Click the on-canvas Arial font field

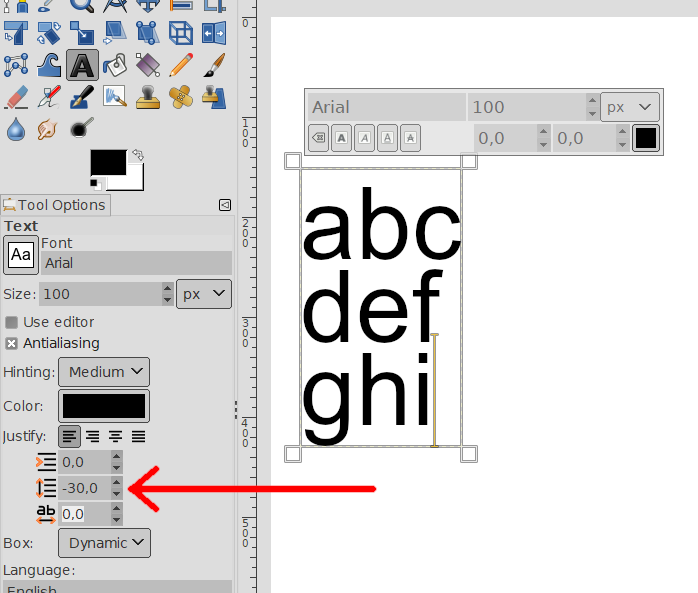click(x=386, y=107)
